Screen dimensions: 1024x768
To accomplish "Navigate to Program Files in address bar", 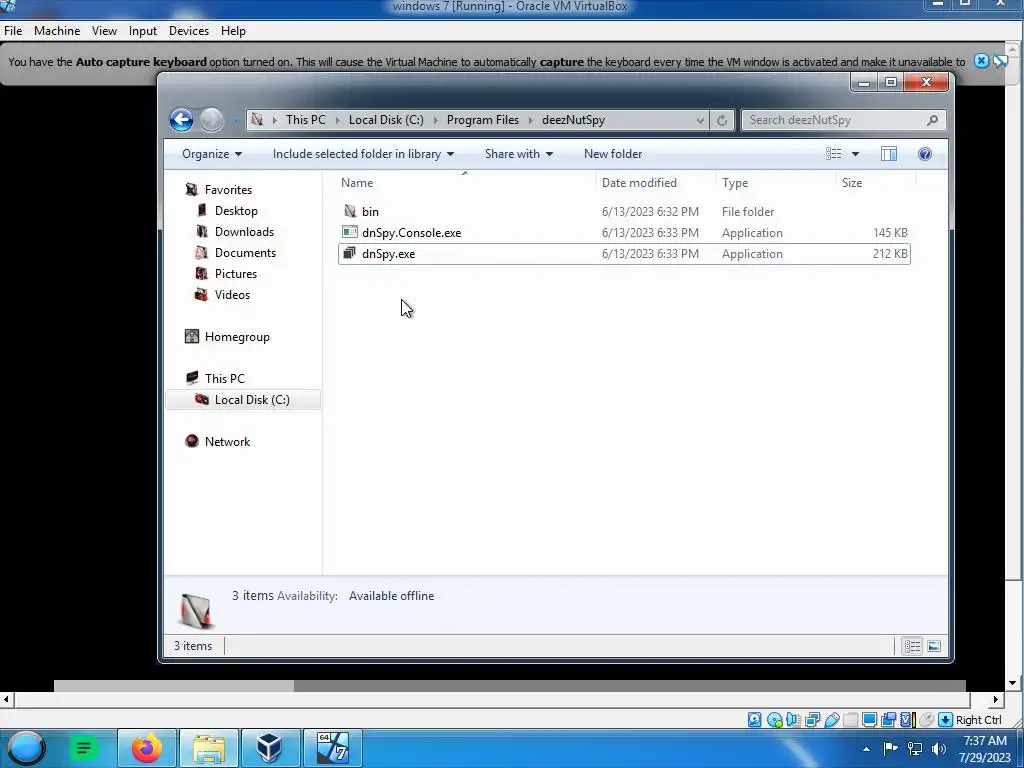I will 483,120.
